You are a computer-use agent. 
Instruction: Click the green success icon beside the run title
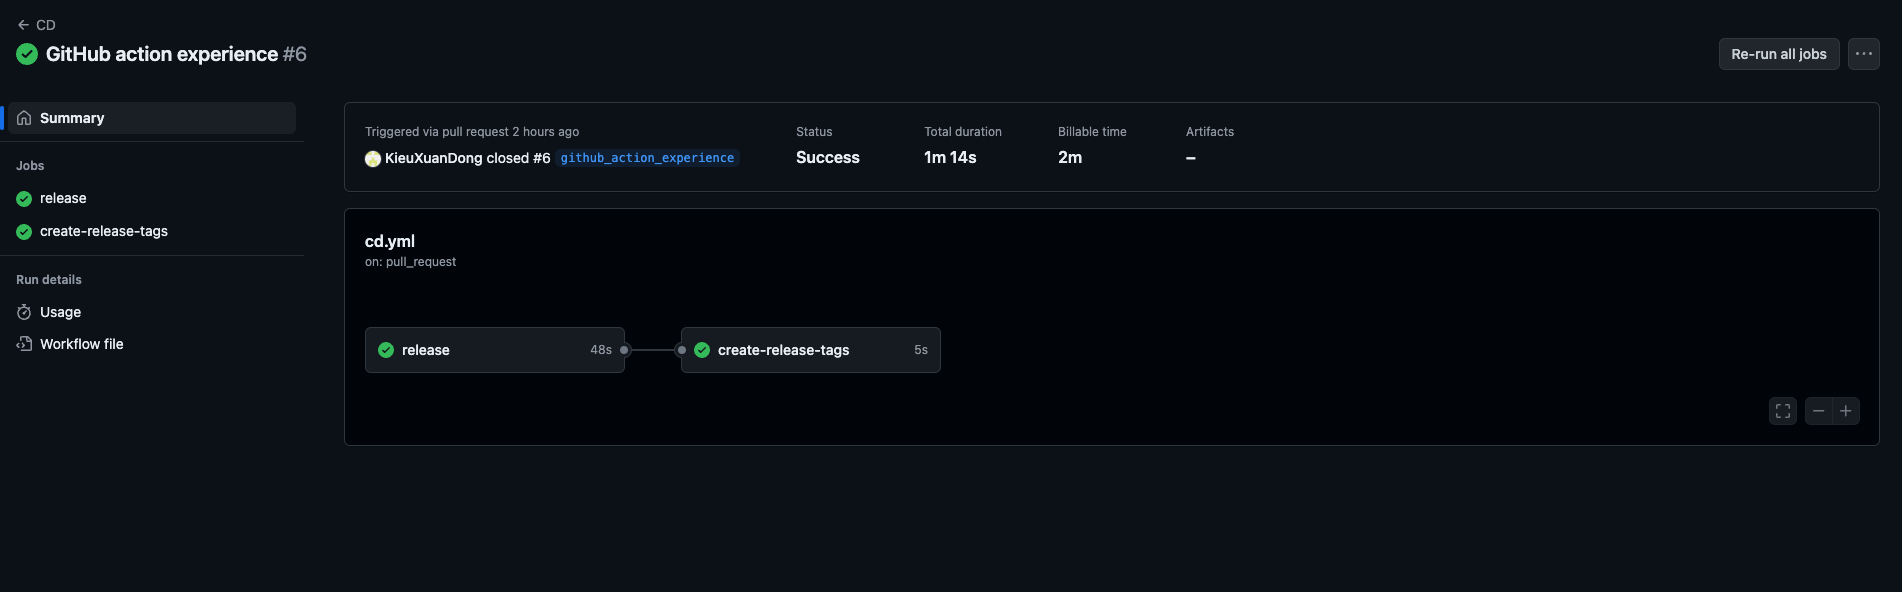tap(27, 54)
